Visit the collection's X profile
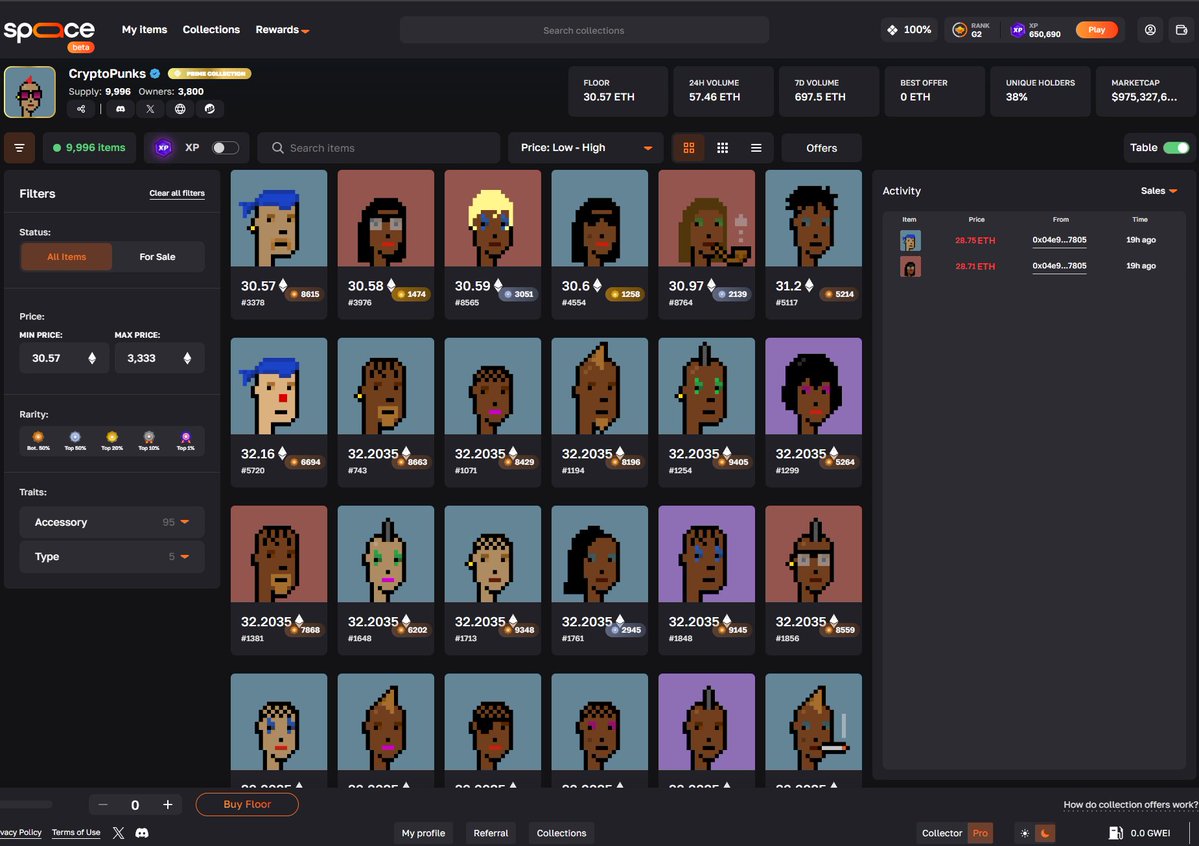This screenshot has width=1199, height=846. pyautogui.click(x=150, y=108)
